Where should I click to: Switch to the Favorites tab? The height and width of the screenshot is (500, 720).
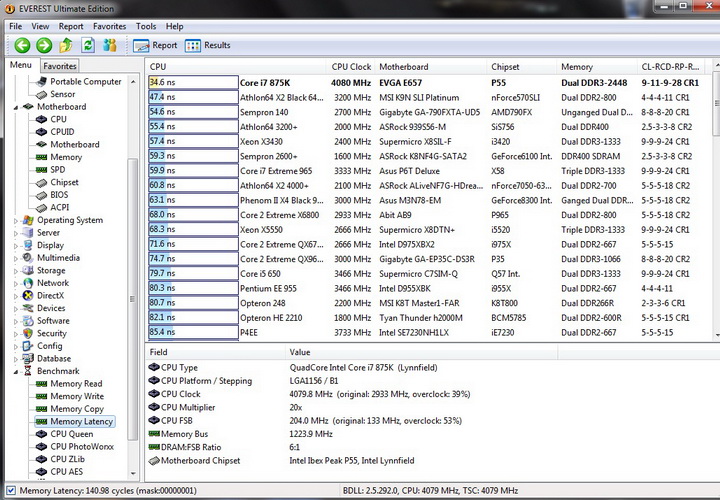60,66
